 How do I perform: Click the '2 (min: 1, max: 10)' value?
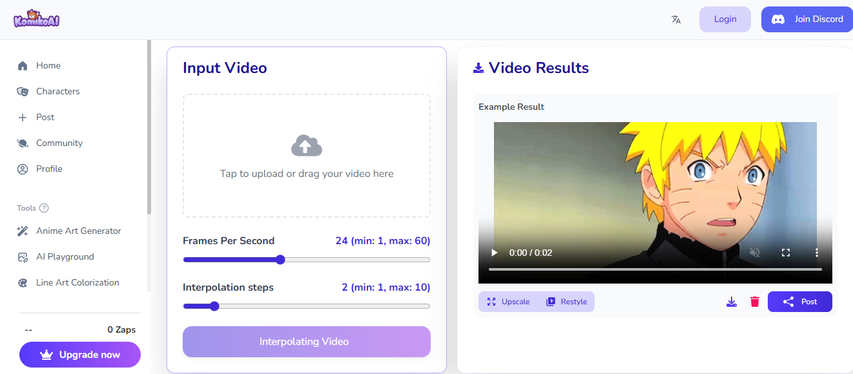(x=386, y=287)
